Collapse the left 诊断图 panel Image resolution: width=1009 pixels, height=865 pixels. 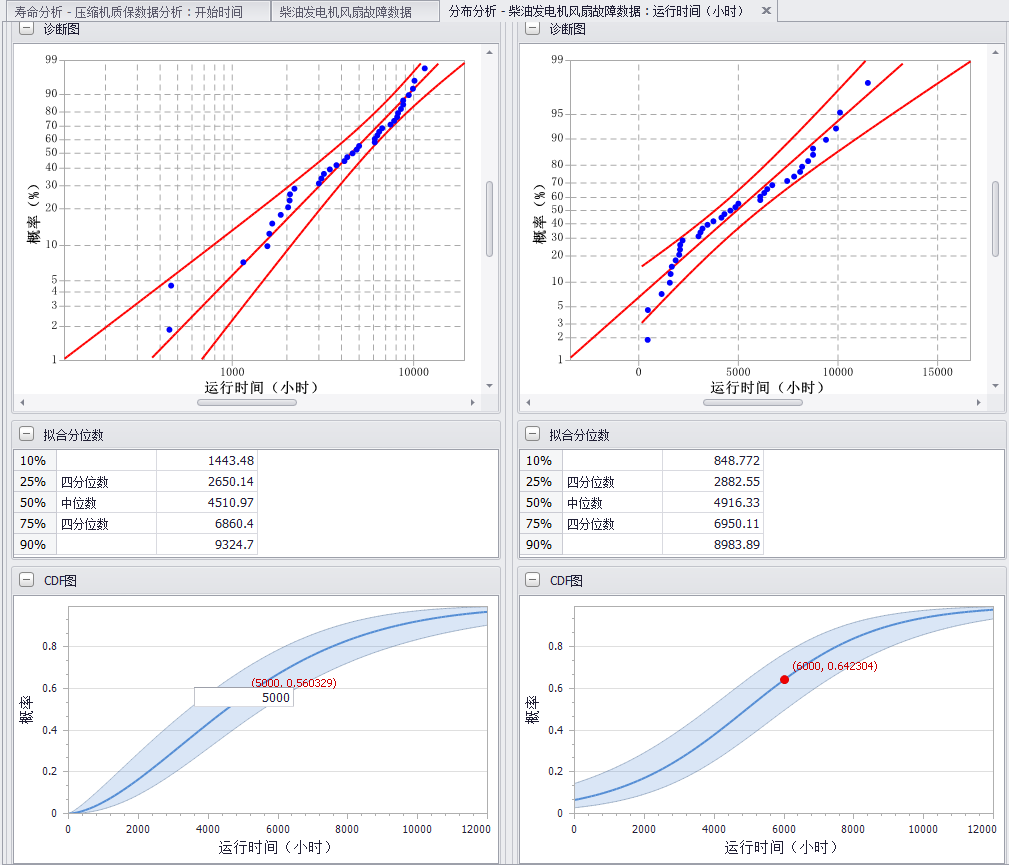tap(27, 29)
